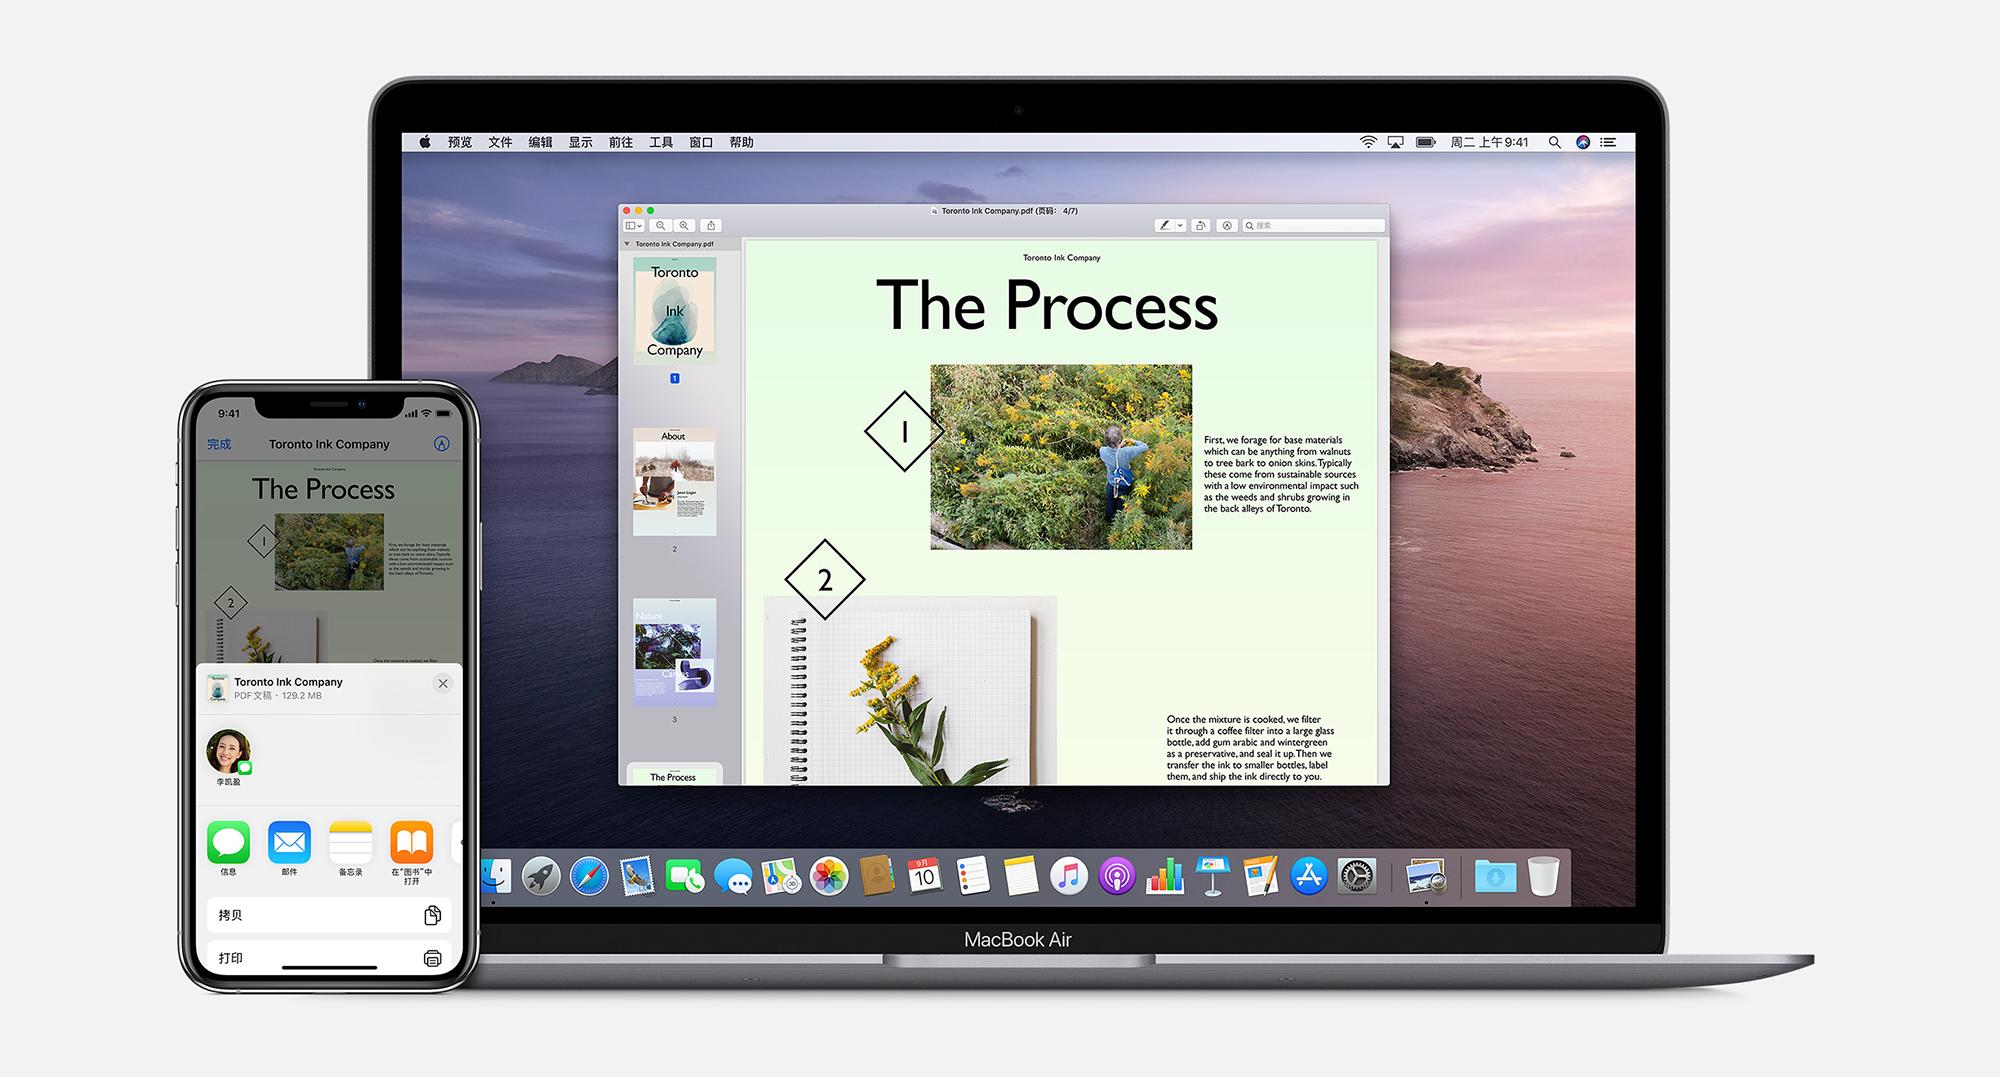The image size is (2000, 1077).
Task: Open Music from the Dock
Action: pyautogui.click(x=1069, y=877)
